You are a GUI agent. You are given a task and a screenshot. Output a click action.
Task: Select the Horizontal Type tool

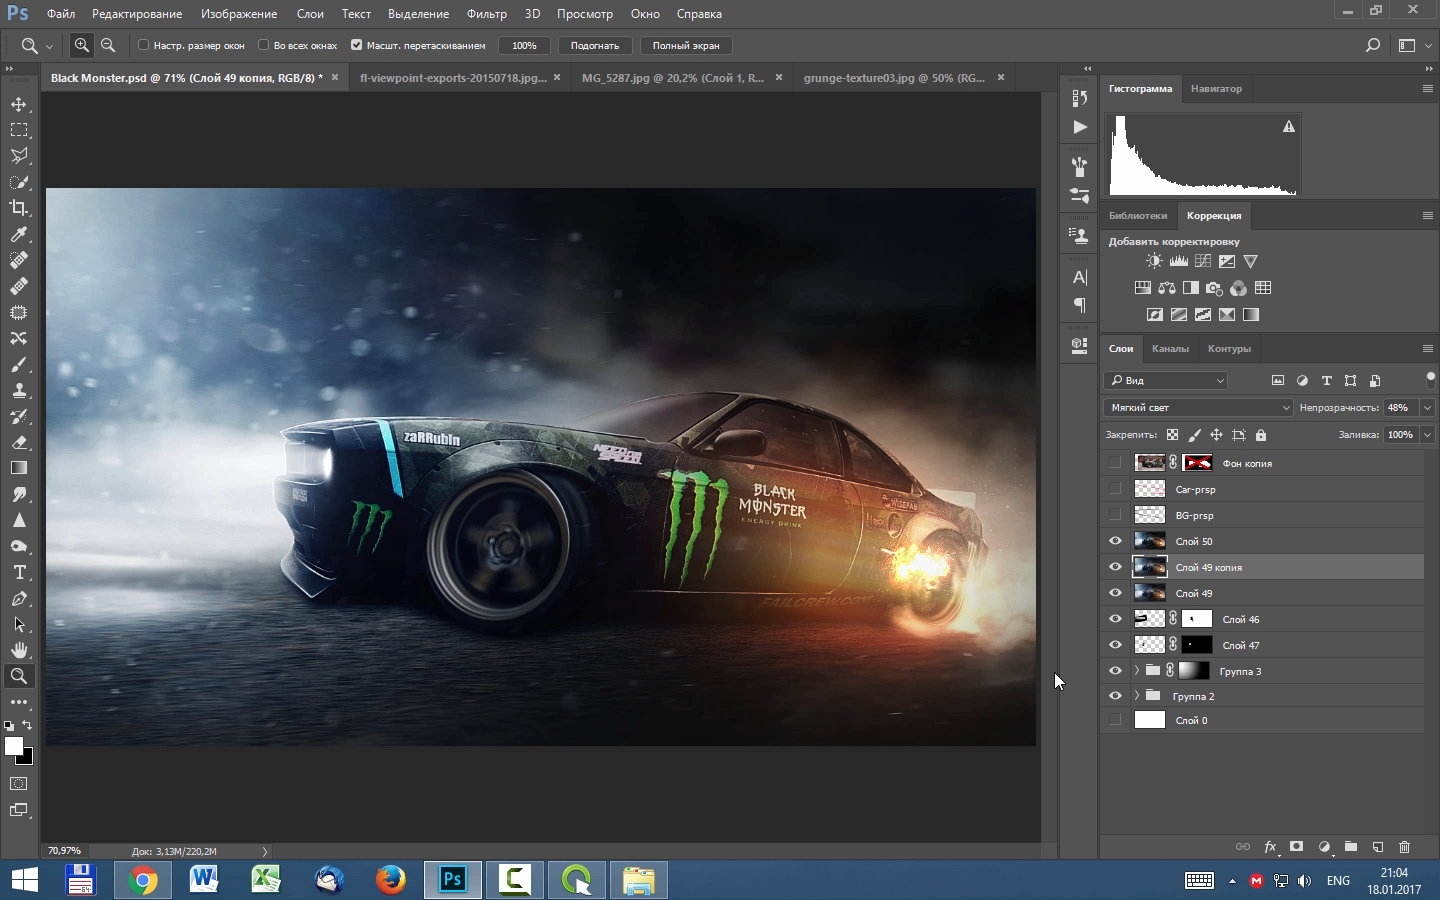click(x=19, y=572)
